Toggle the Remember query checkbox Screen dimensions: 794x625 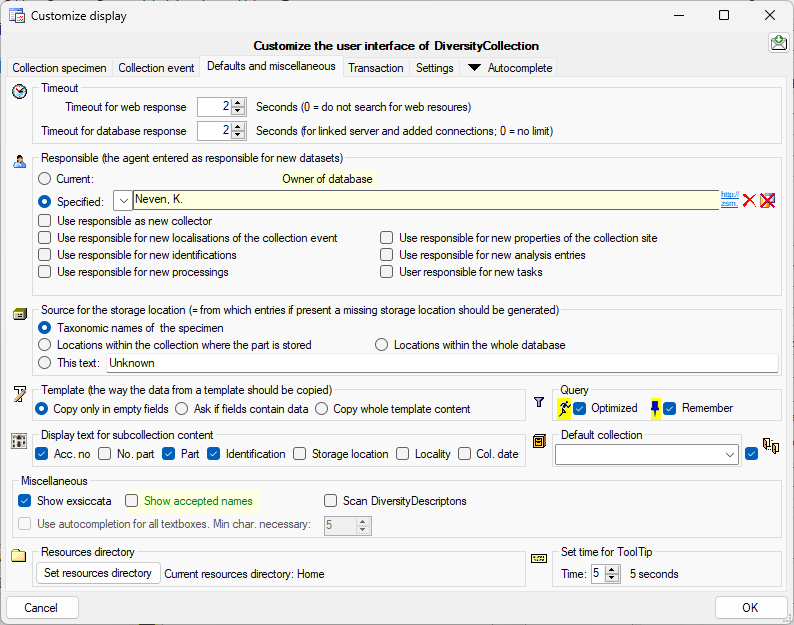point(670,408)
